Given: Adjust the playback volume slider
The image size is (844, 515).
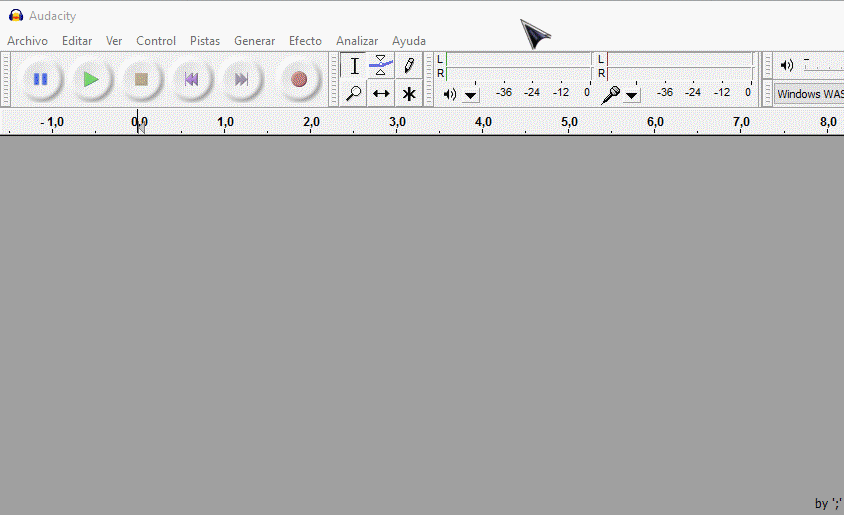Looking at the screenshot, I should (x=824, y=65).
